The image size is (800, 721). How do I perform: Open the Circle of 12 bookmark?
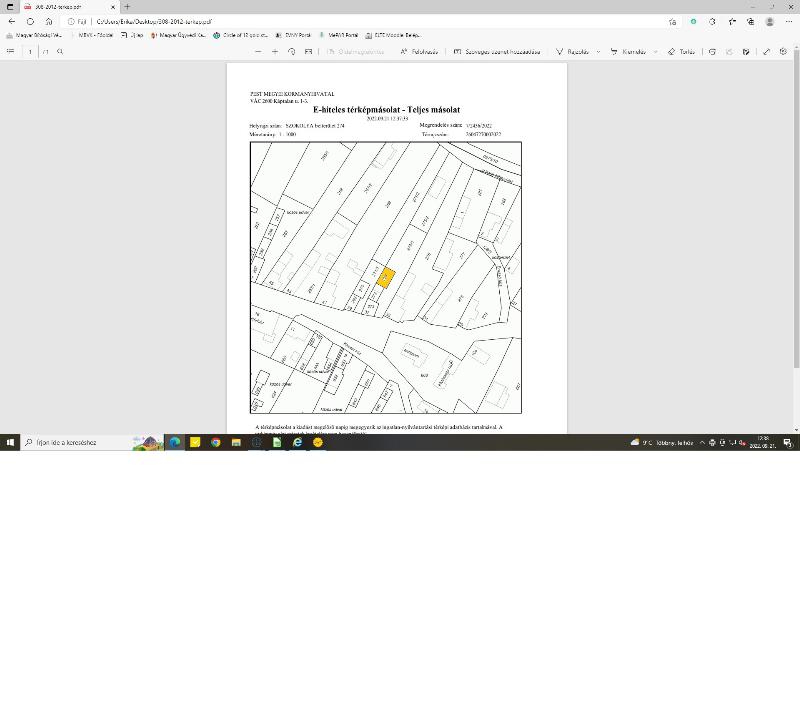[240, 35]
